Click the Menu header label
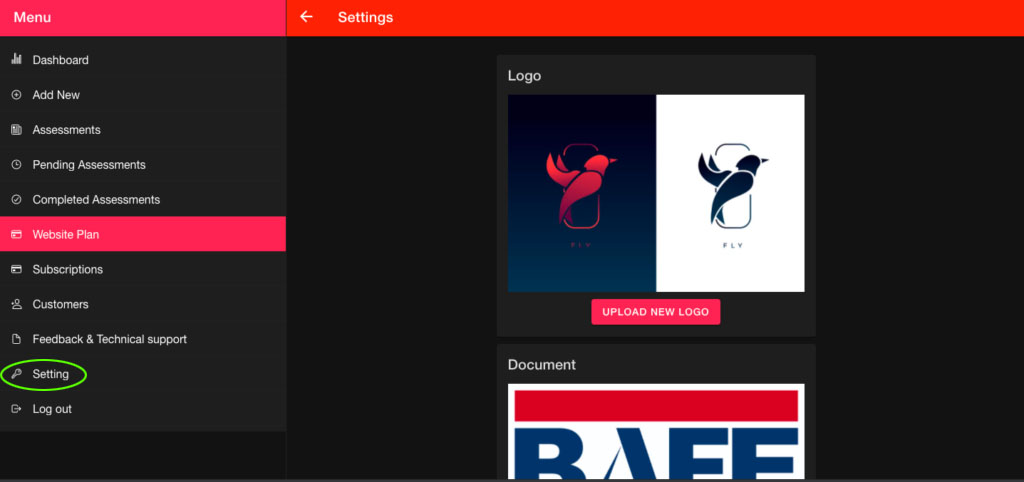 pyautogui.click(x=32, y=18)
